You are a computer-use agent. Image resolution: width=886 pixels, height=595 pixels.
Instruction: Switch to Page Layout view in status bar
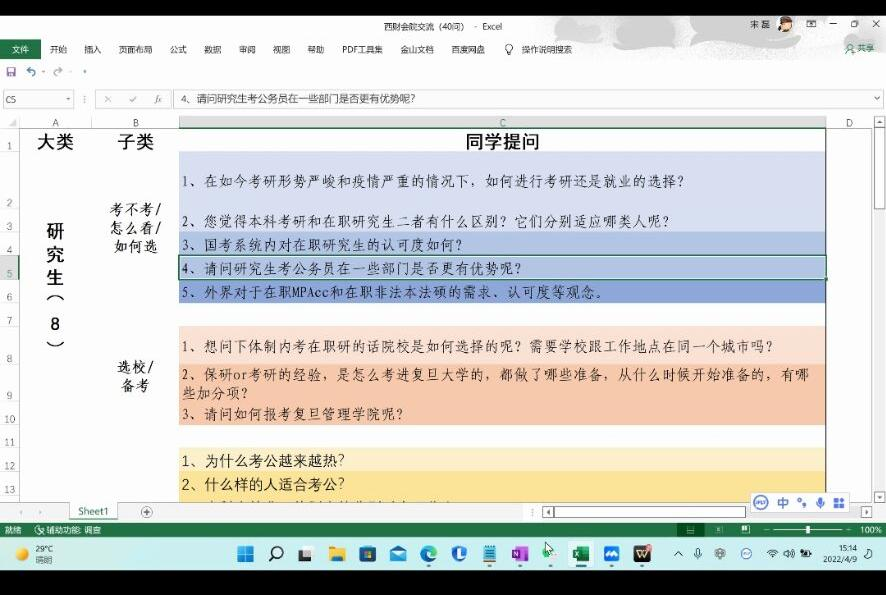pos(717,530)
